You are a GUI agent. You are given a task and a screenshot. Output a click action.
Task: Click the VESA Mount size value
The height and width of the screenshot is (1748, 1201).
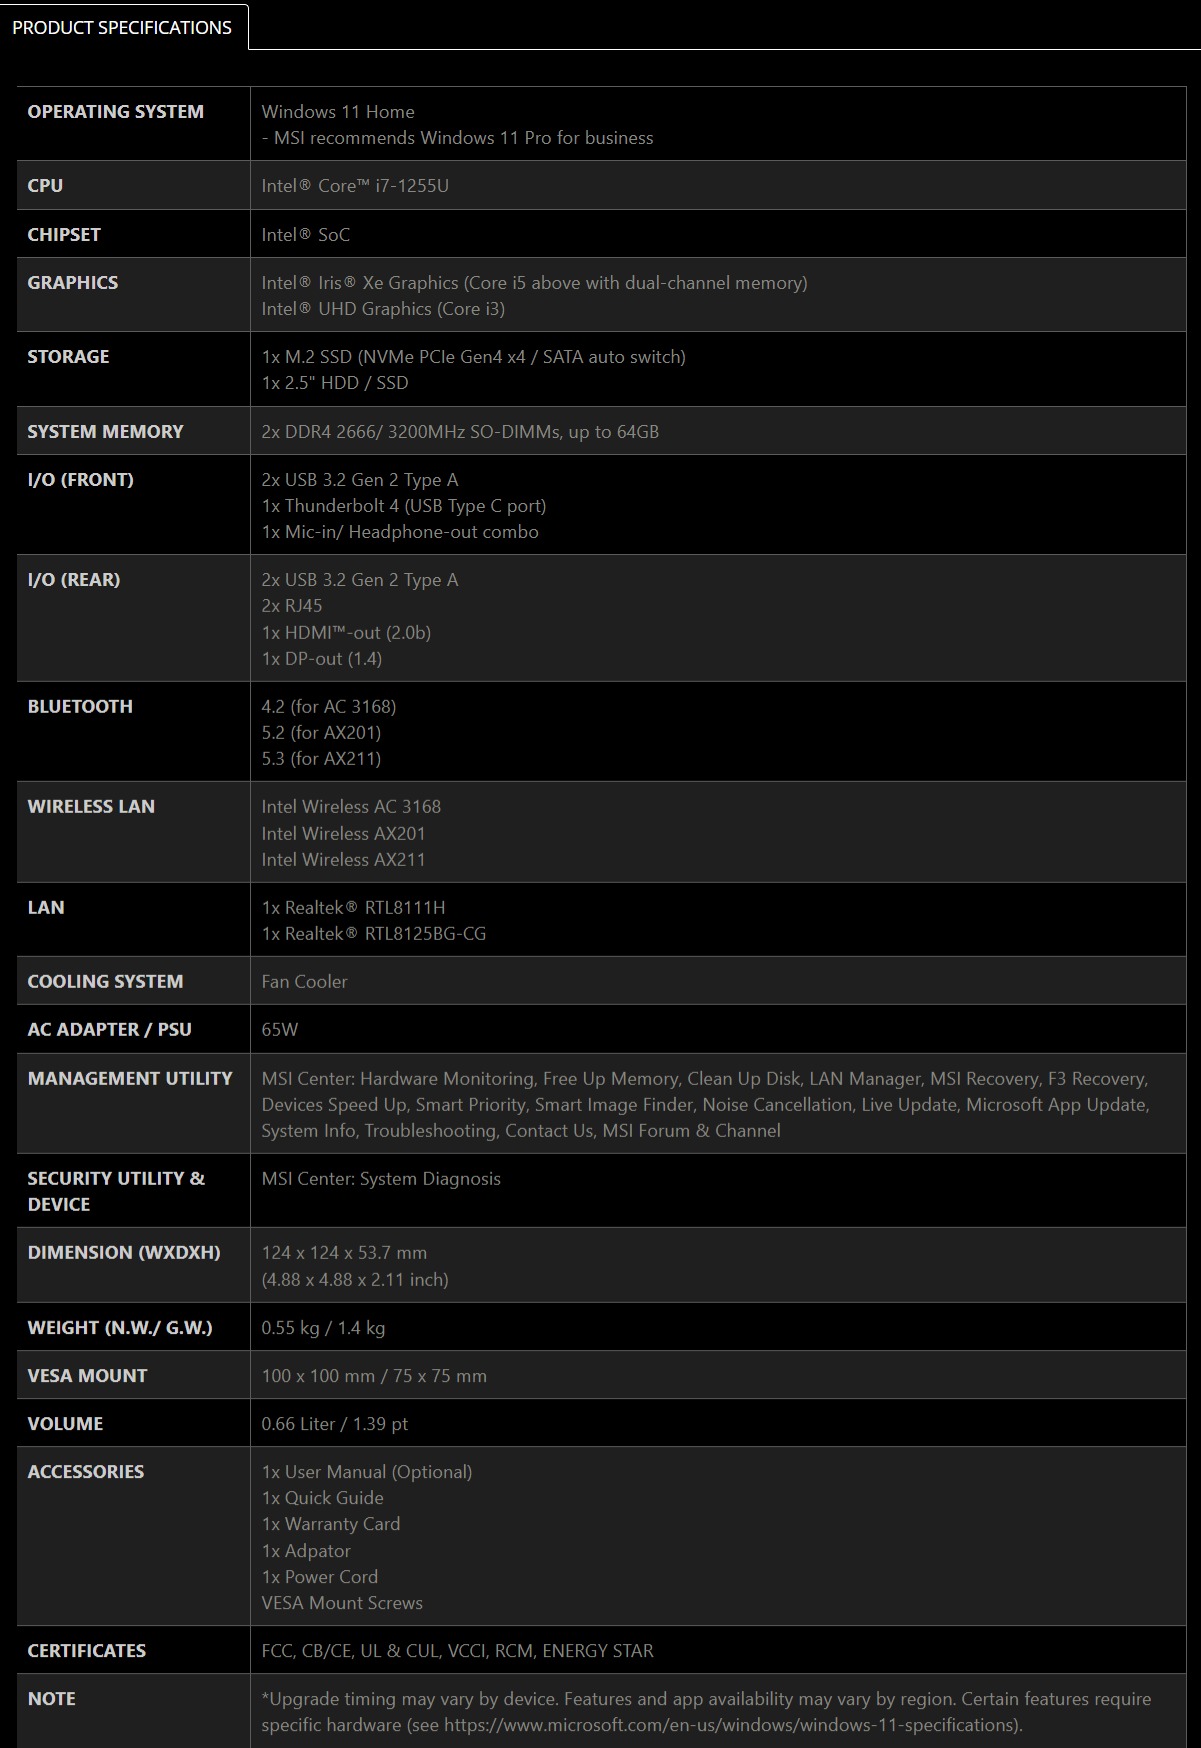374,1375
